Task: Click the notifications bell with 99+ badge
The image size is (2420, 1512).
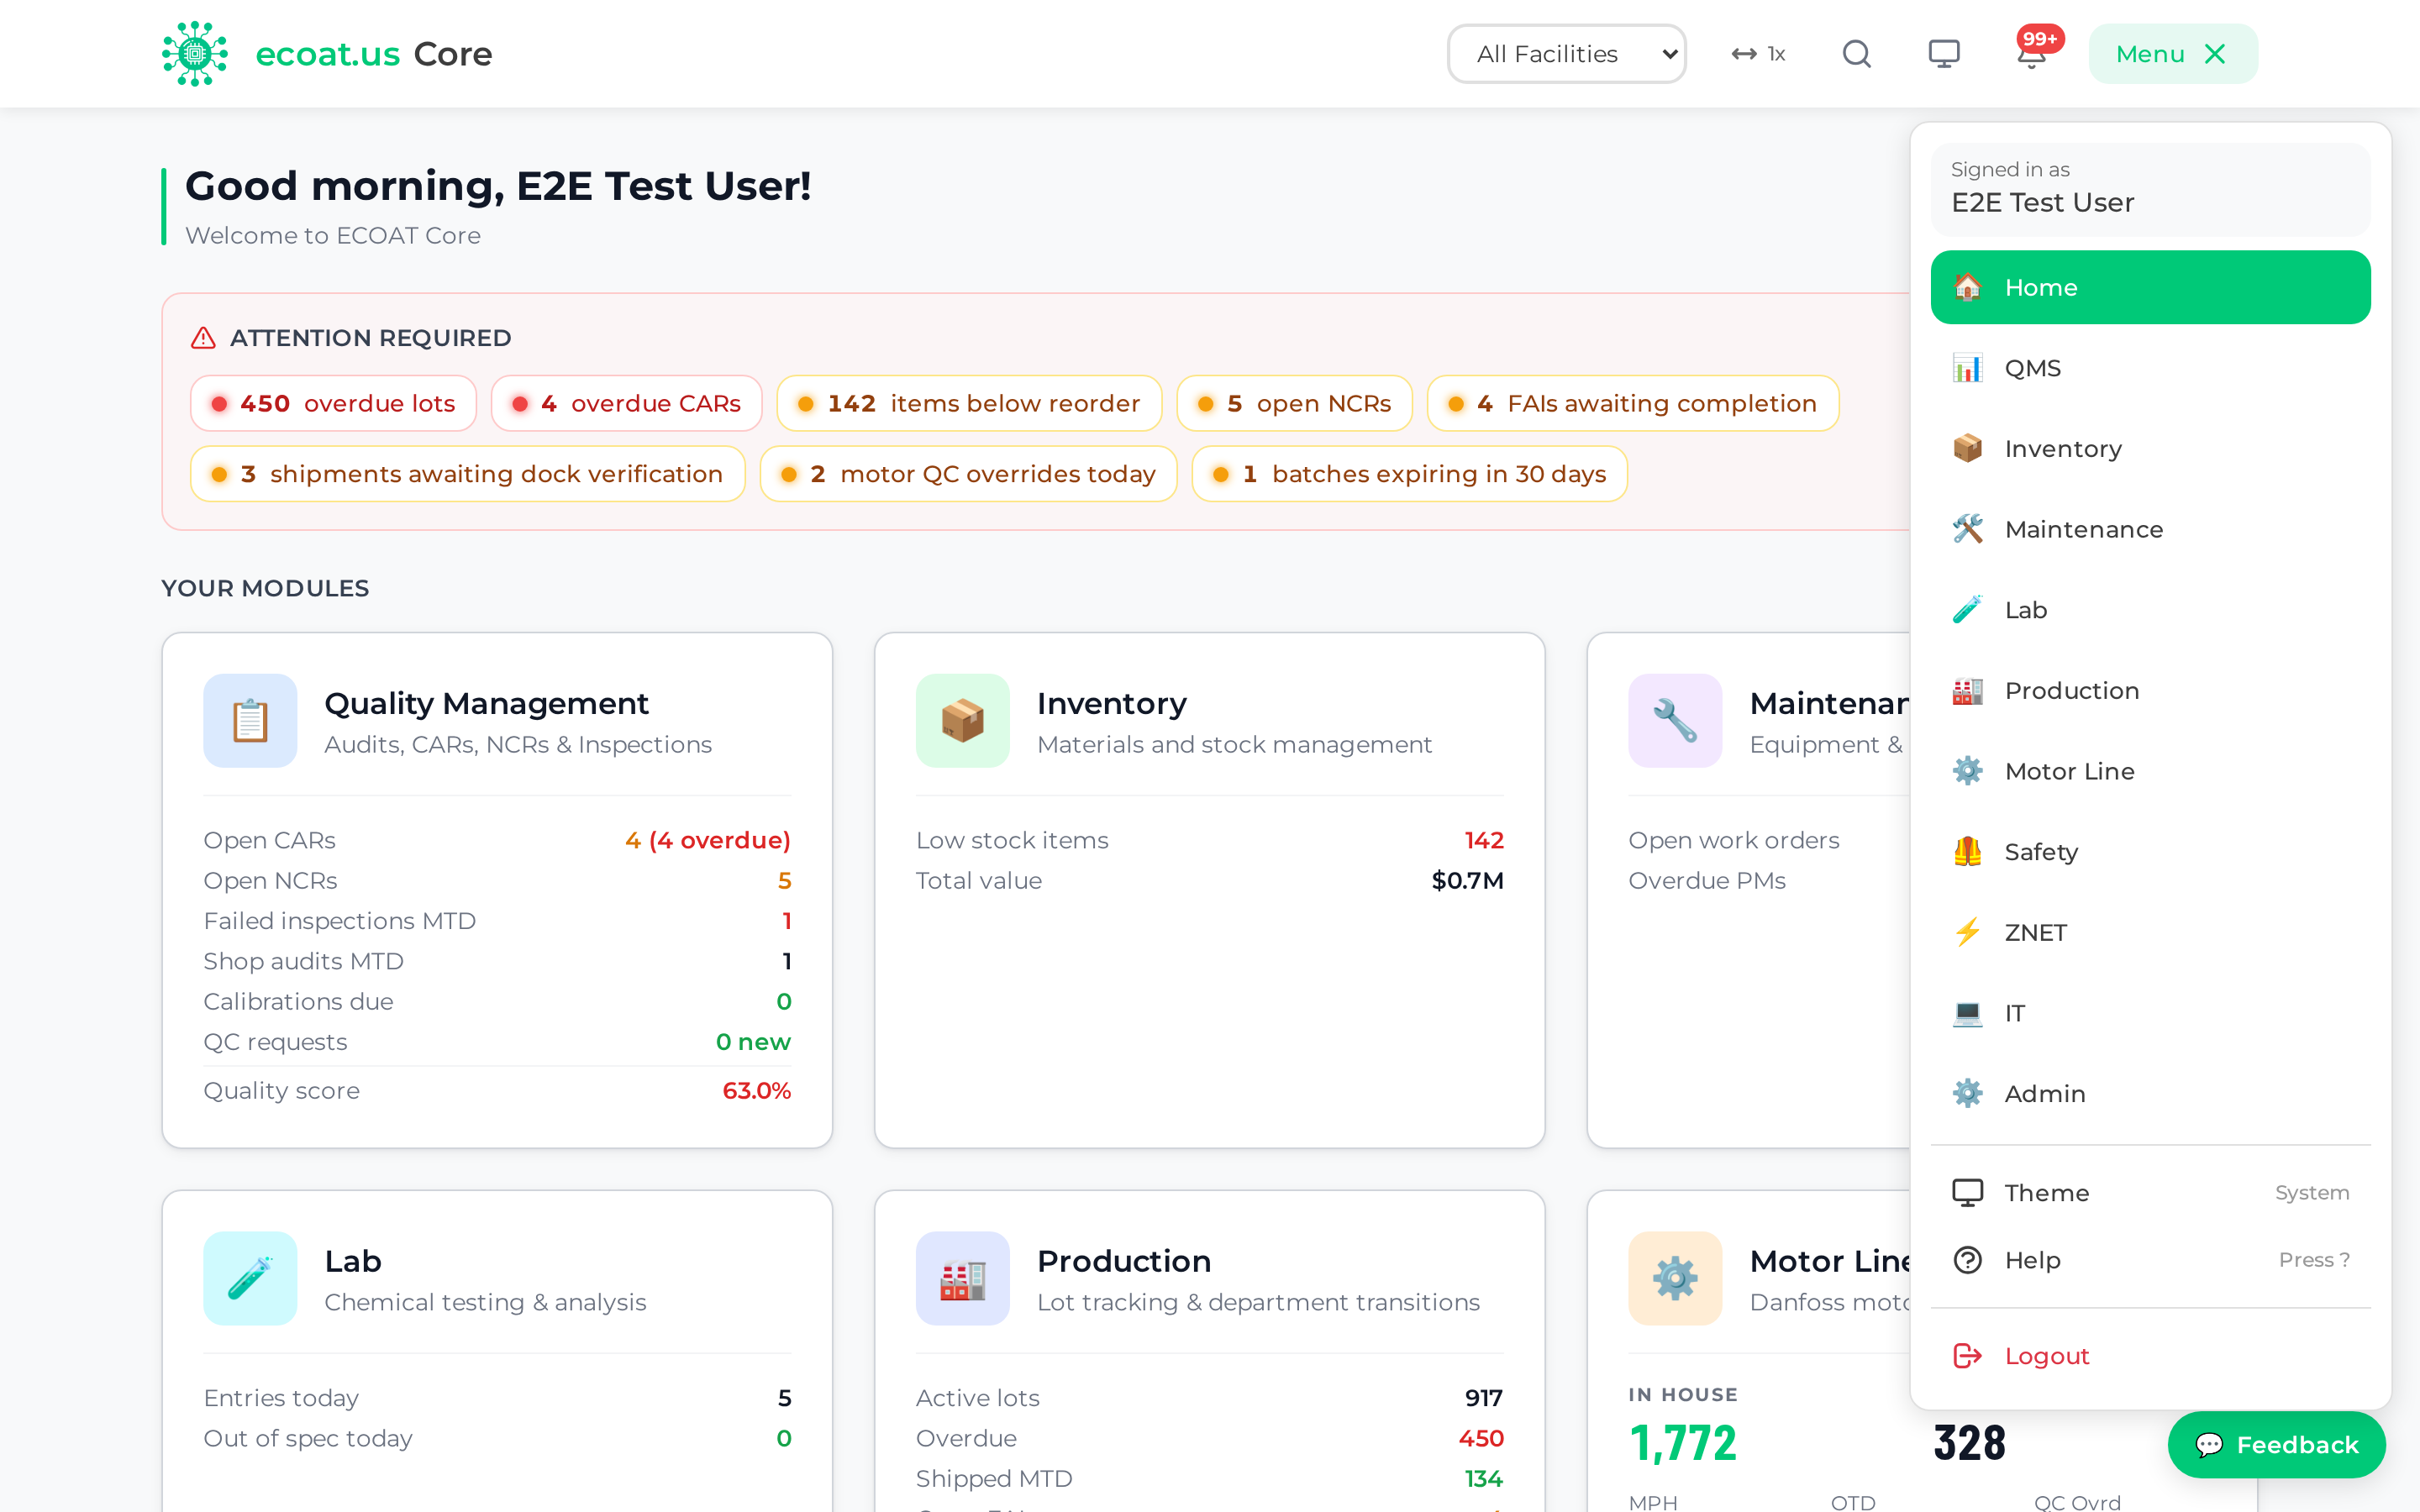Action: (2032, 54)
